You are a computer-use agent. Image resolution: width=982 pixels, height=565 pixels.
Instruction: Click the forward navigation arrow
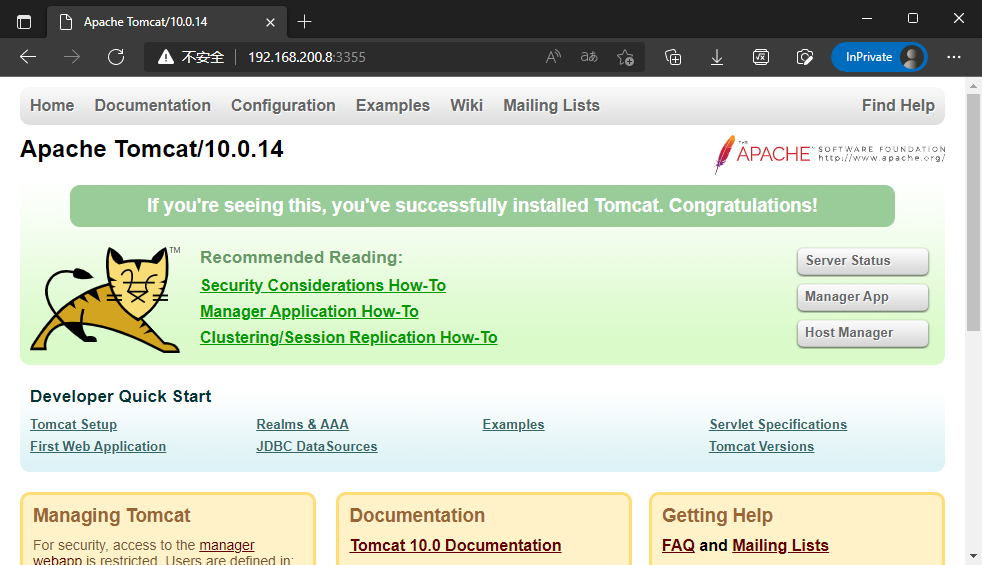tap(72, 57)
